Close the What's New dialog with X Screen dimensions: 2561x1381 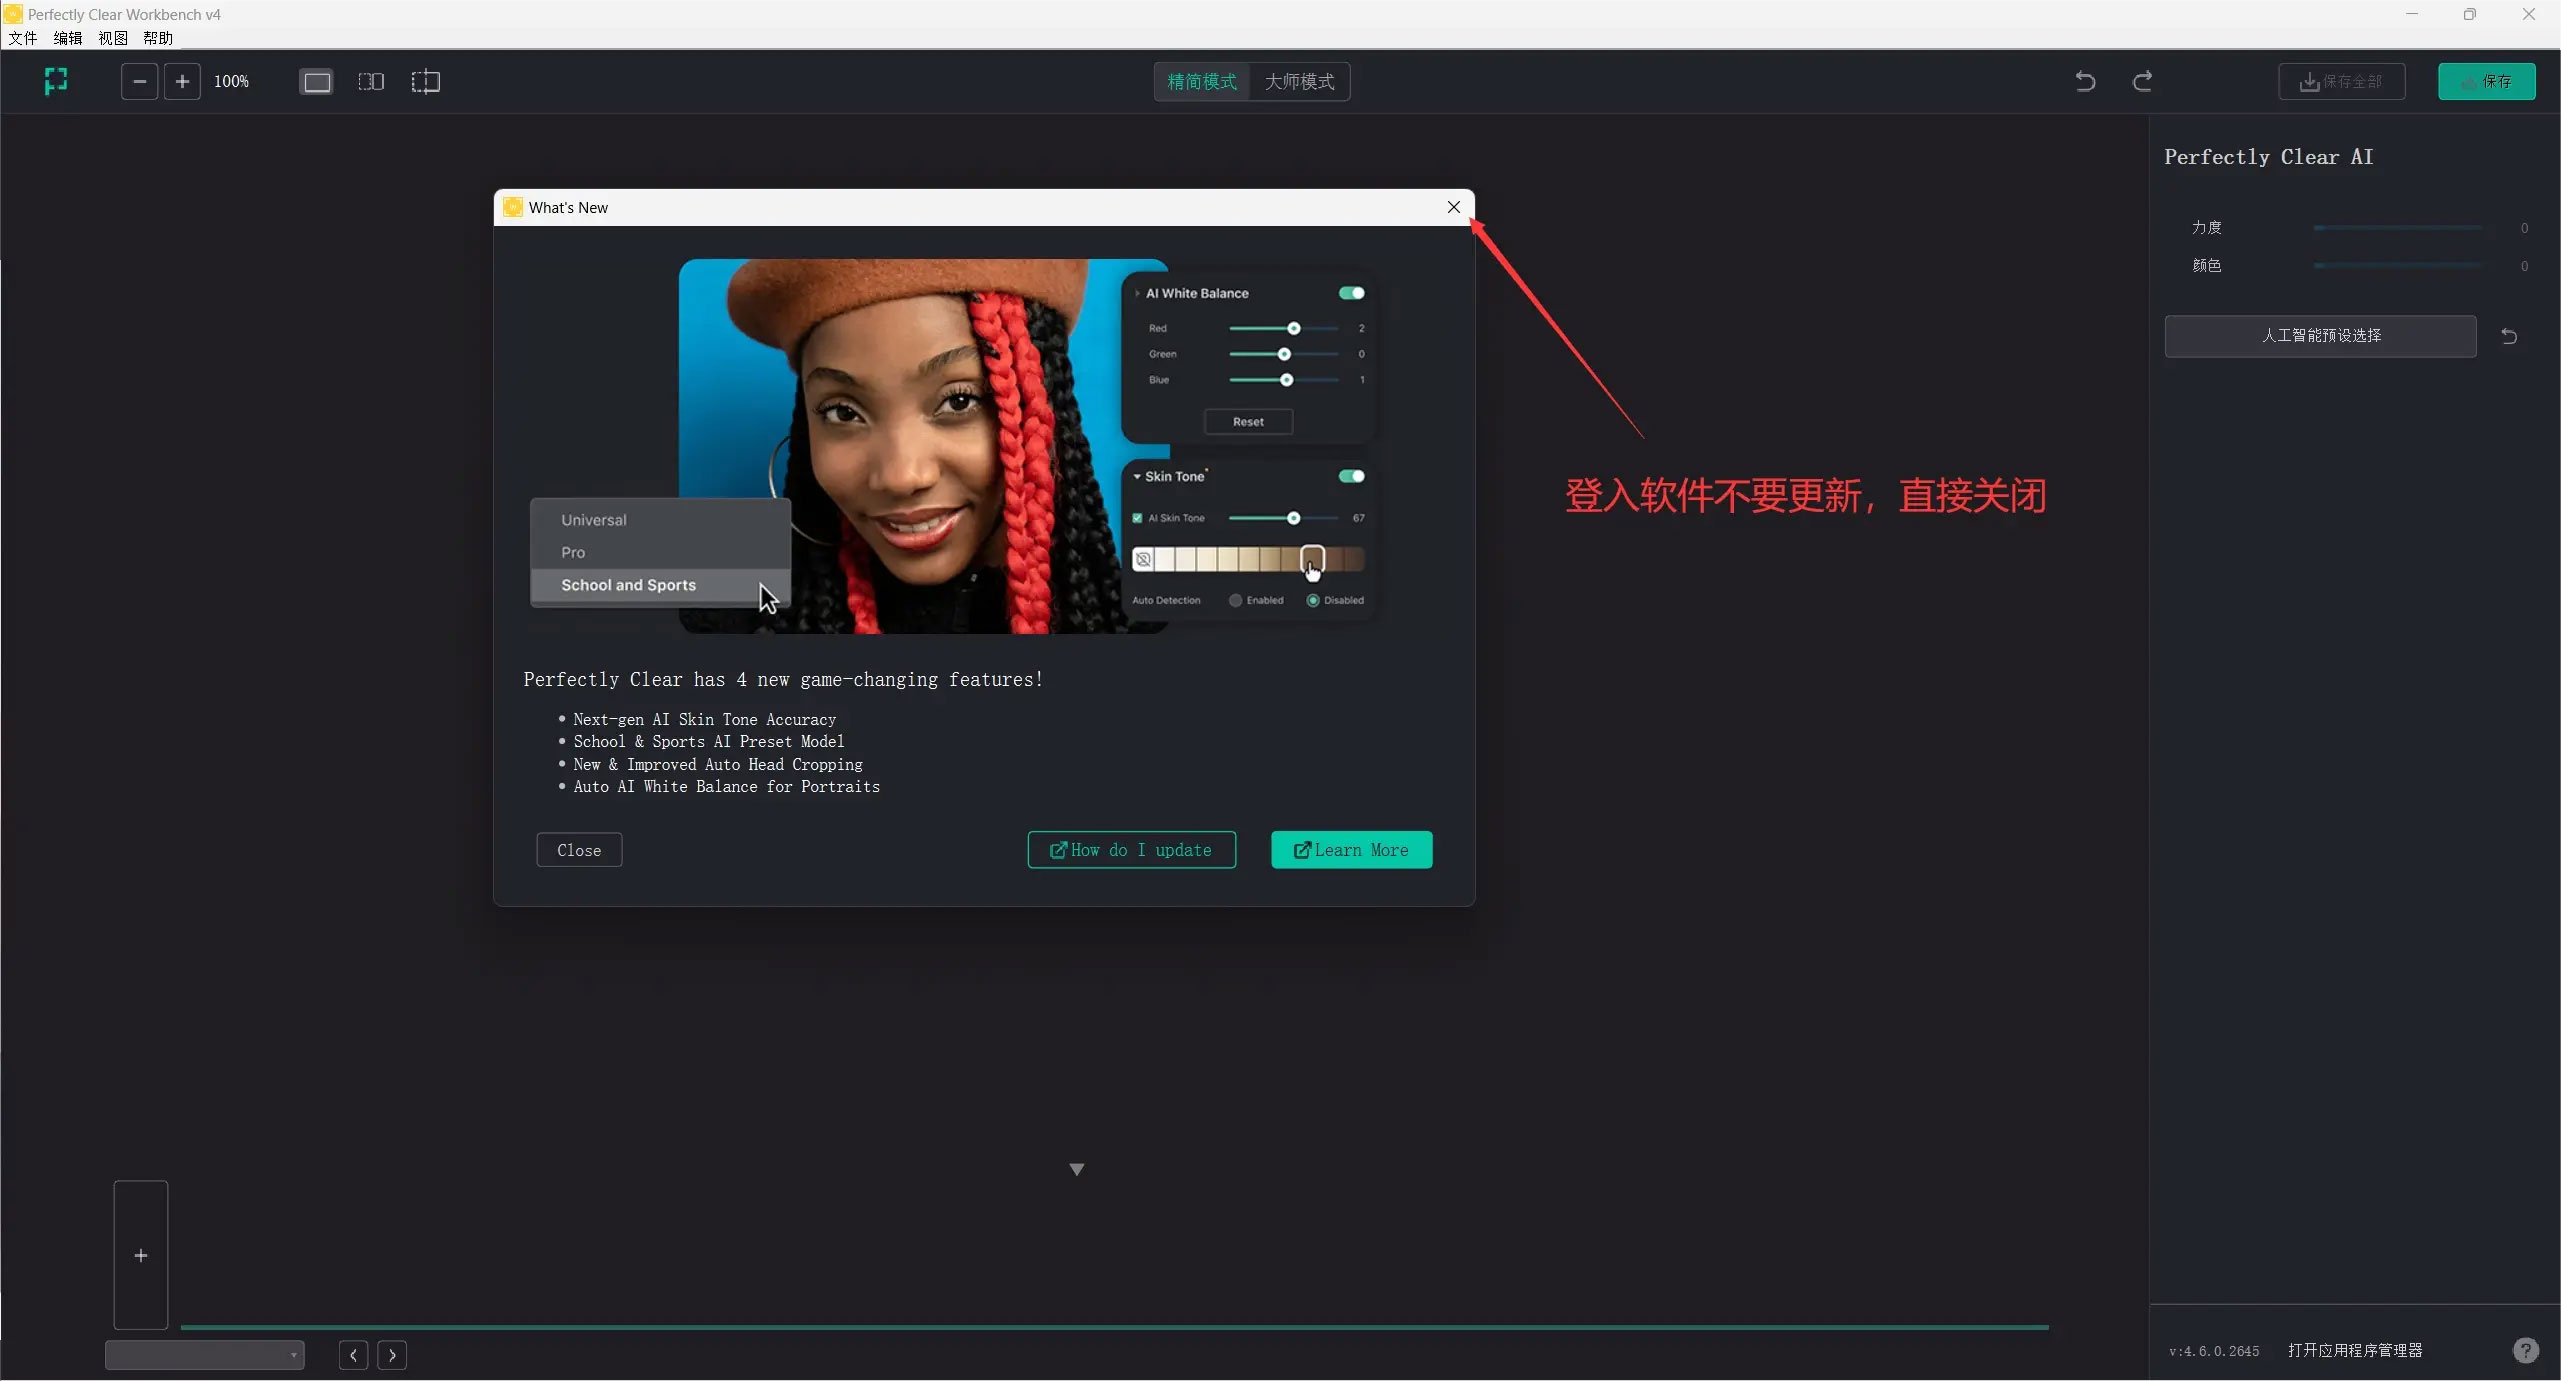[x=1454, y=207]
